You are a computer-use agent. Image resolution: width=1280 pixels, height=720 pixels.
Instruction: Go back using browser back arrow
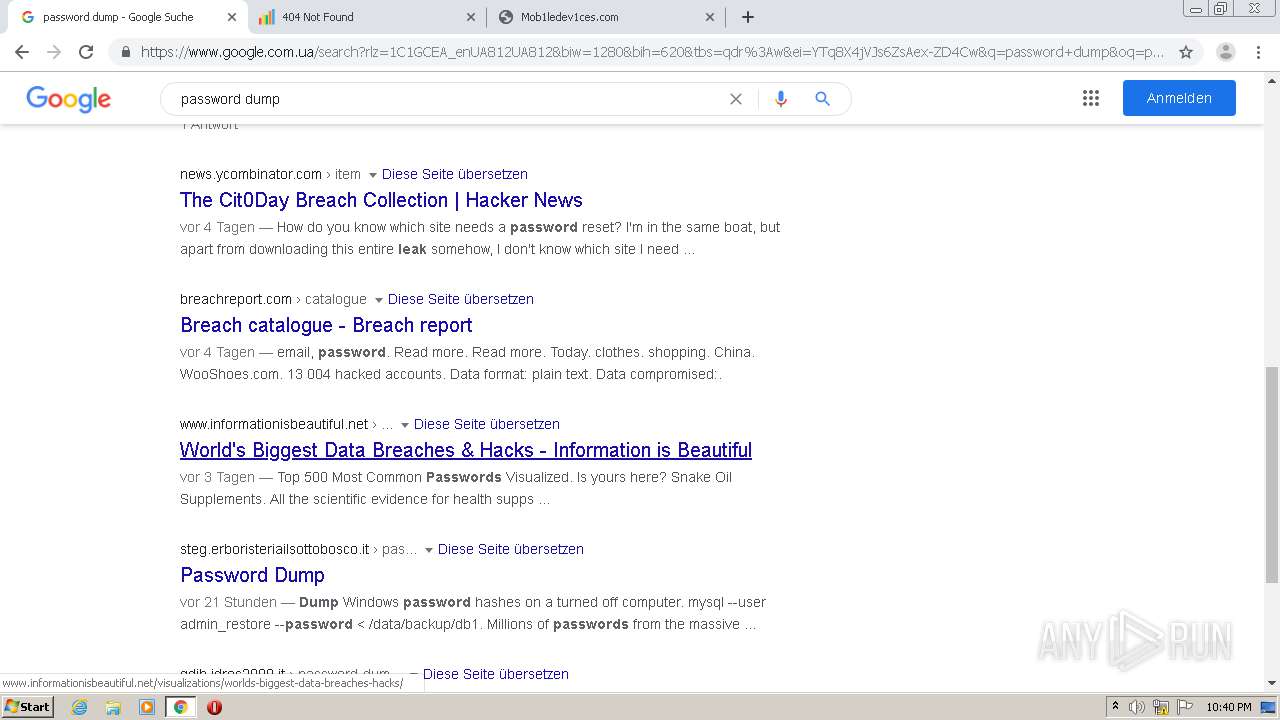tap(22, 52)
